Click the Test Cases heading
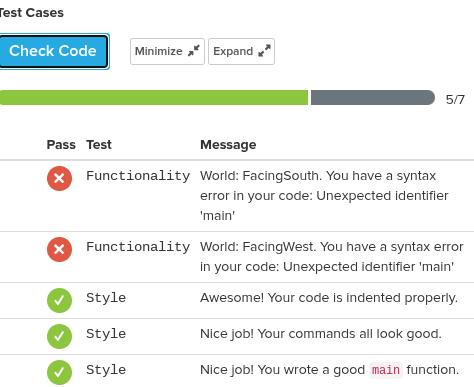Viewport: 474px width, 387px height. [x=32, y=13]
